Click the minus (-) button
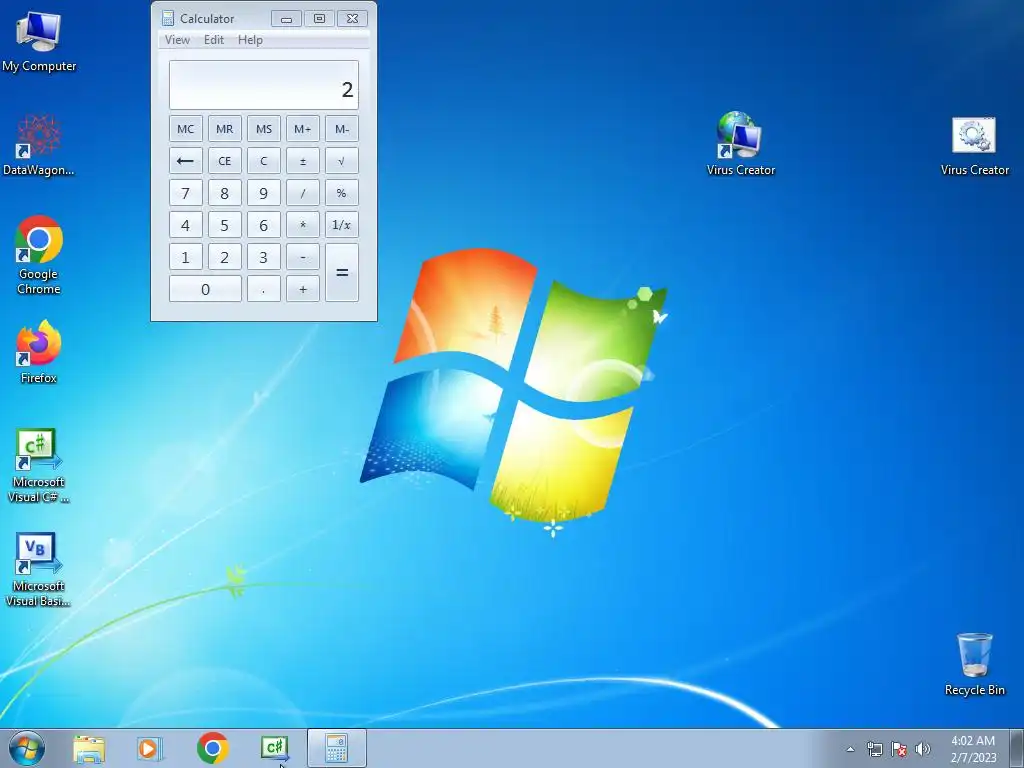1024x768 pixels. point(302,257)
